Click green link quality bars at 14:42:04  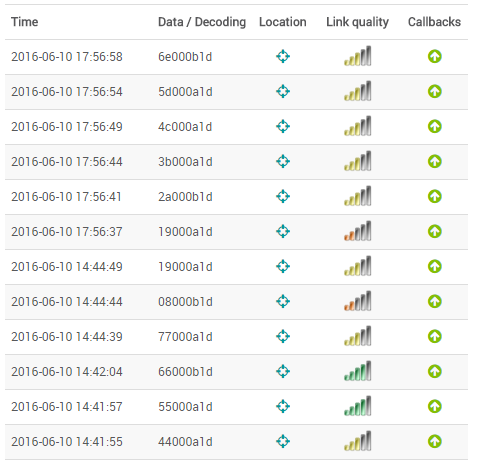click(358, 371)
